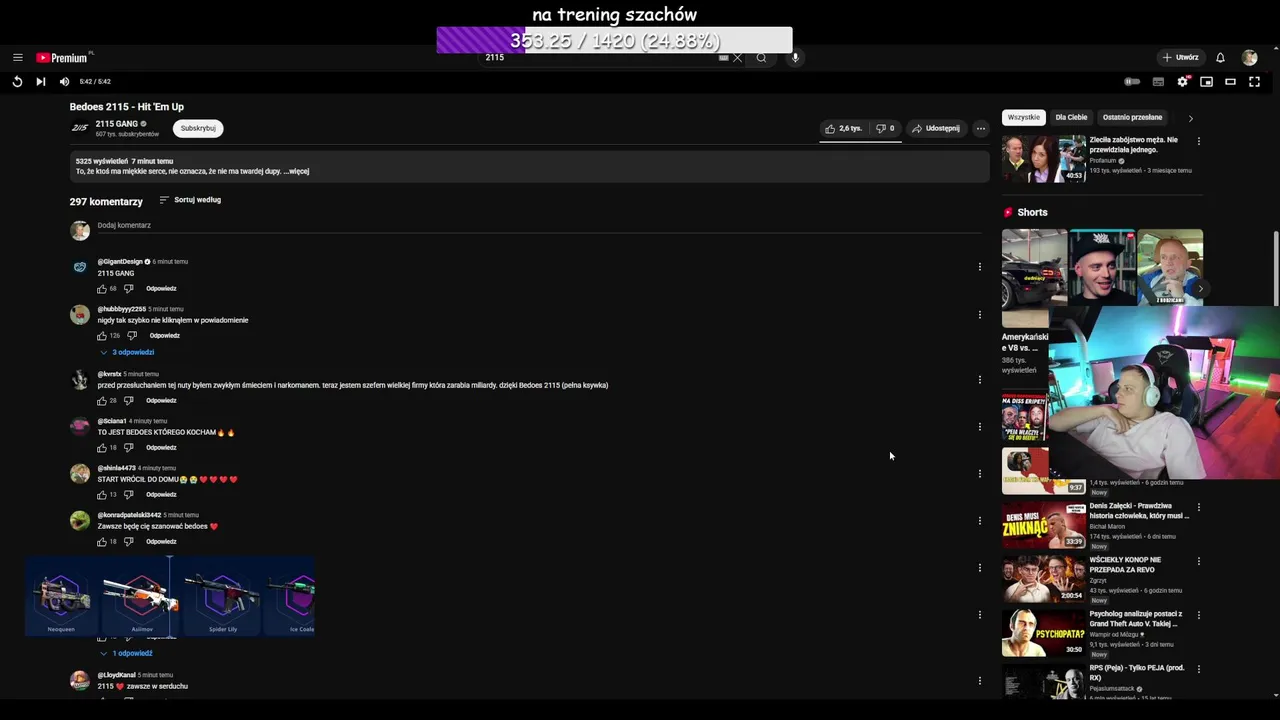Image resolution: width=1280 pixels, height=720 pixels.
Task: Like the @kvrstx comment
Action: 102,401
